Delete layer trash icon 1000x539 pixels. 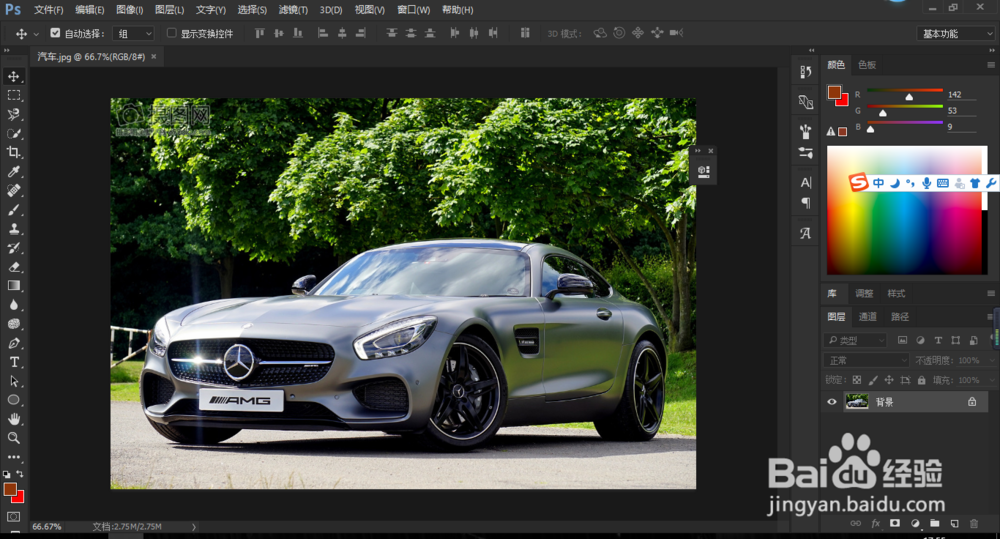[974, 524]
